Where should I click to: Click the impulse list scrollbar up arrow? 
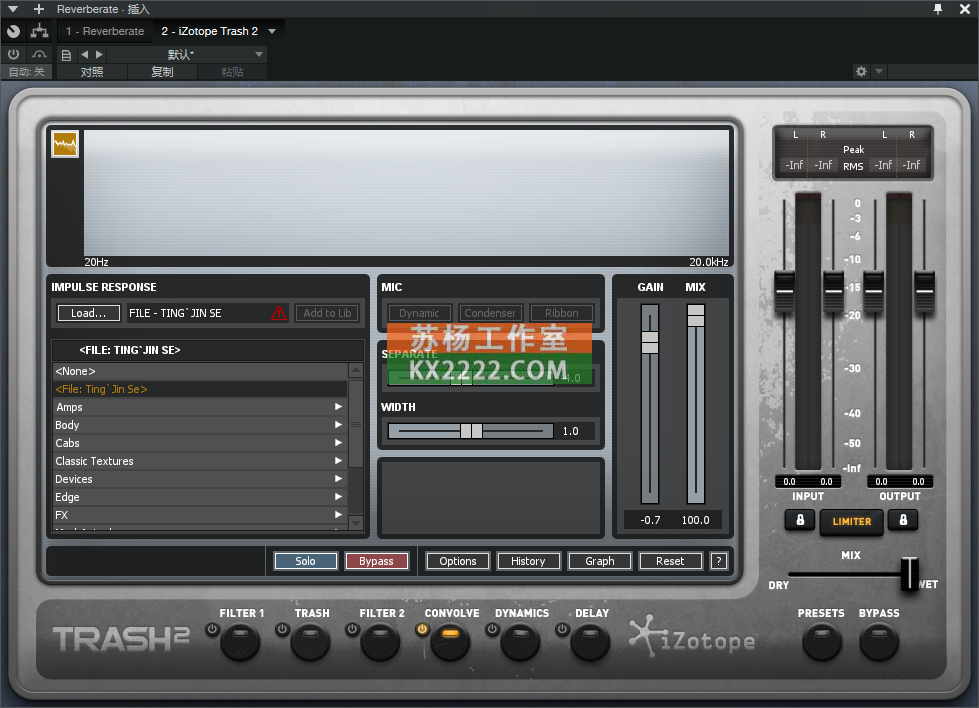(356, 370)
